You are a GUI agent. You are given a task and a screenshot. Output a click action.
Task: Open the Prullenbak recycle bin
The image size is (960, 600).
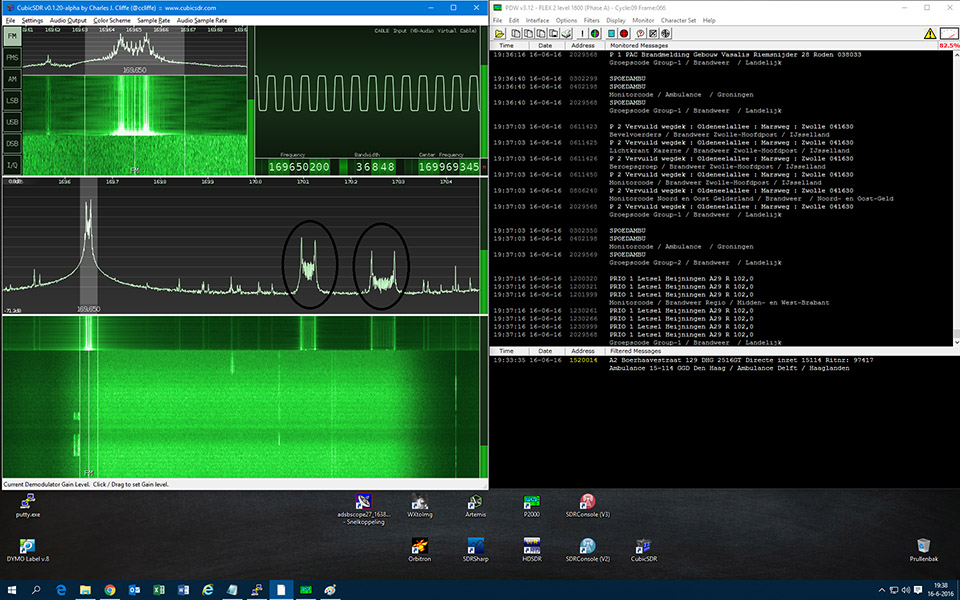[924, 550]
